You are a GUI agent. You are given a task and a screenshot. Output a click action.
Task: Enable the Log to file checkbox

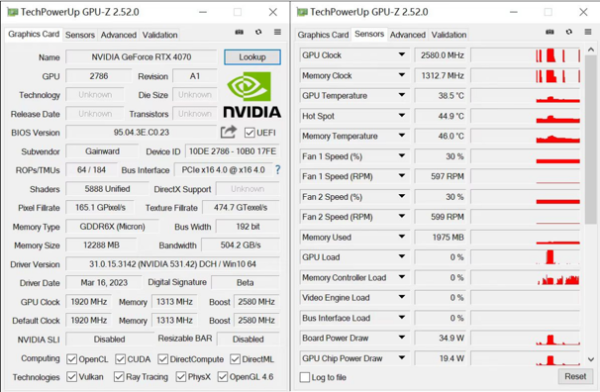(x=305, y=377)
